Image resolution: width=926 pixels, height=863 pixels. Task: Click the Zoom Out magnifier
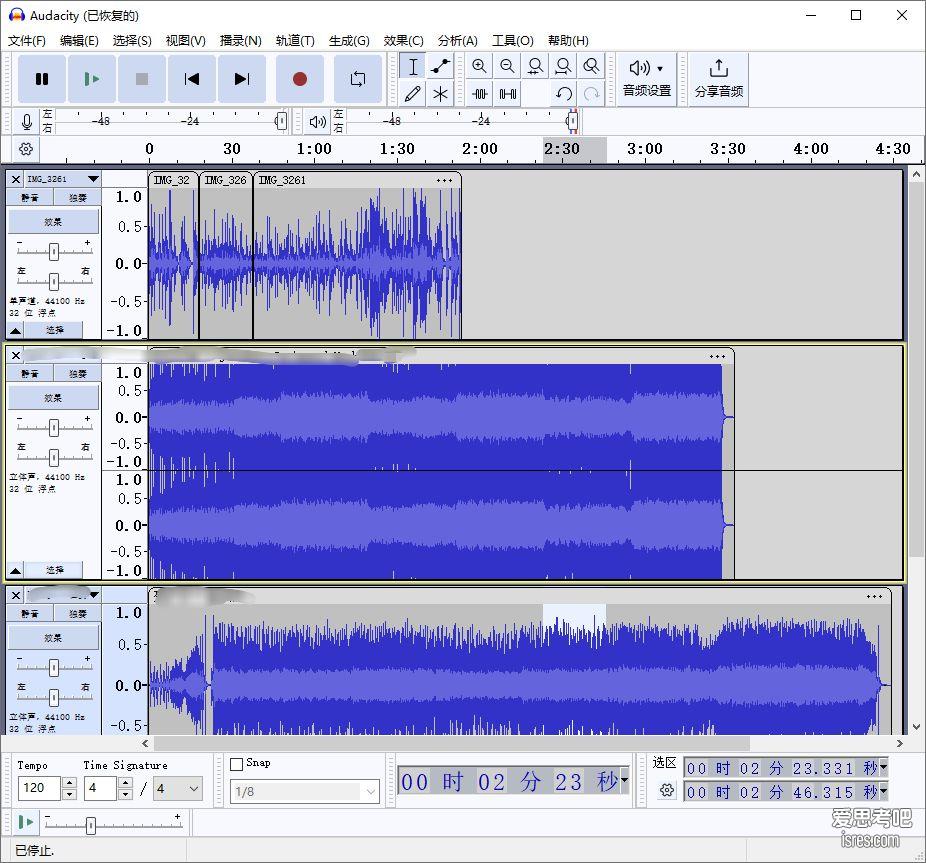point(507,66)
